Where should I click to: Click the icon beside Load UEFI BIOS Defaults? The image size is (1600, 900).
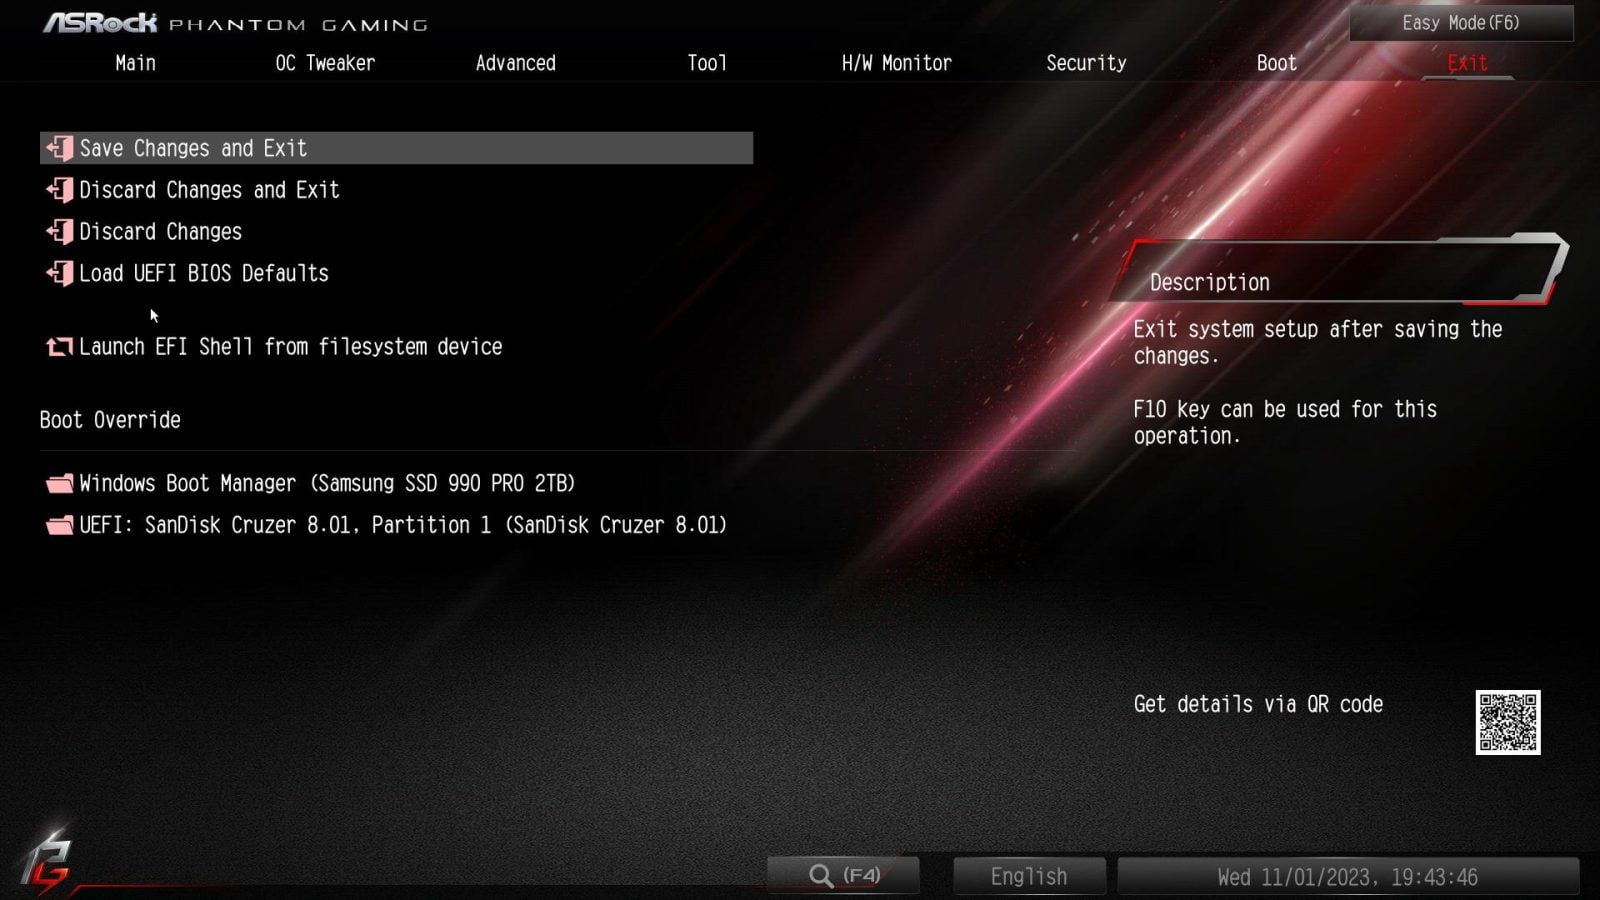click(x=60, y=273)
